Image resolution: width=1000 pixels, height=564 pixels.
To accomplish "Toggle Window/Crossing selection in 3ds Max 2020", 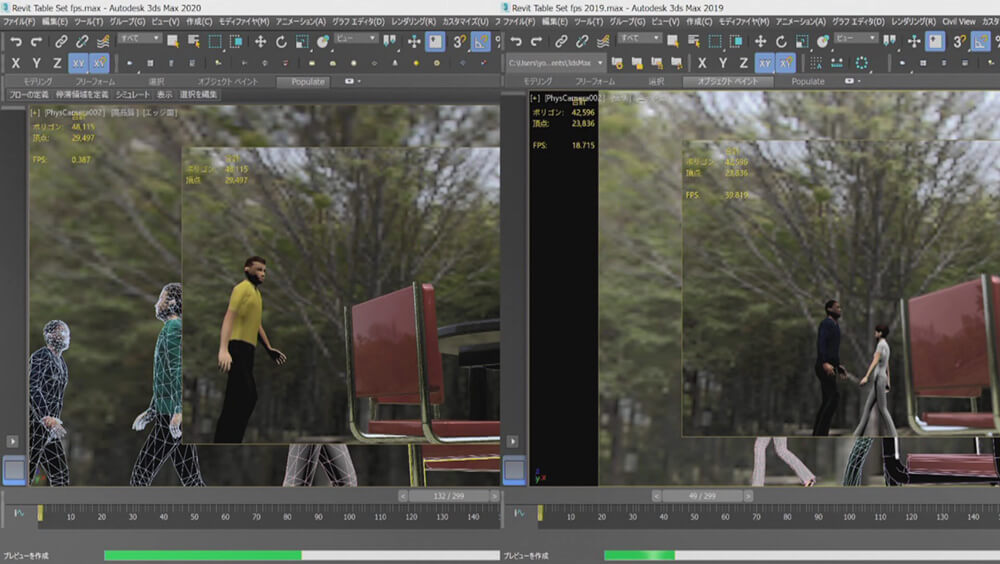I will (x=236, y=42).
